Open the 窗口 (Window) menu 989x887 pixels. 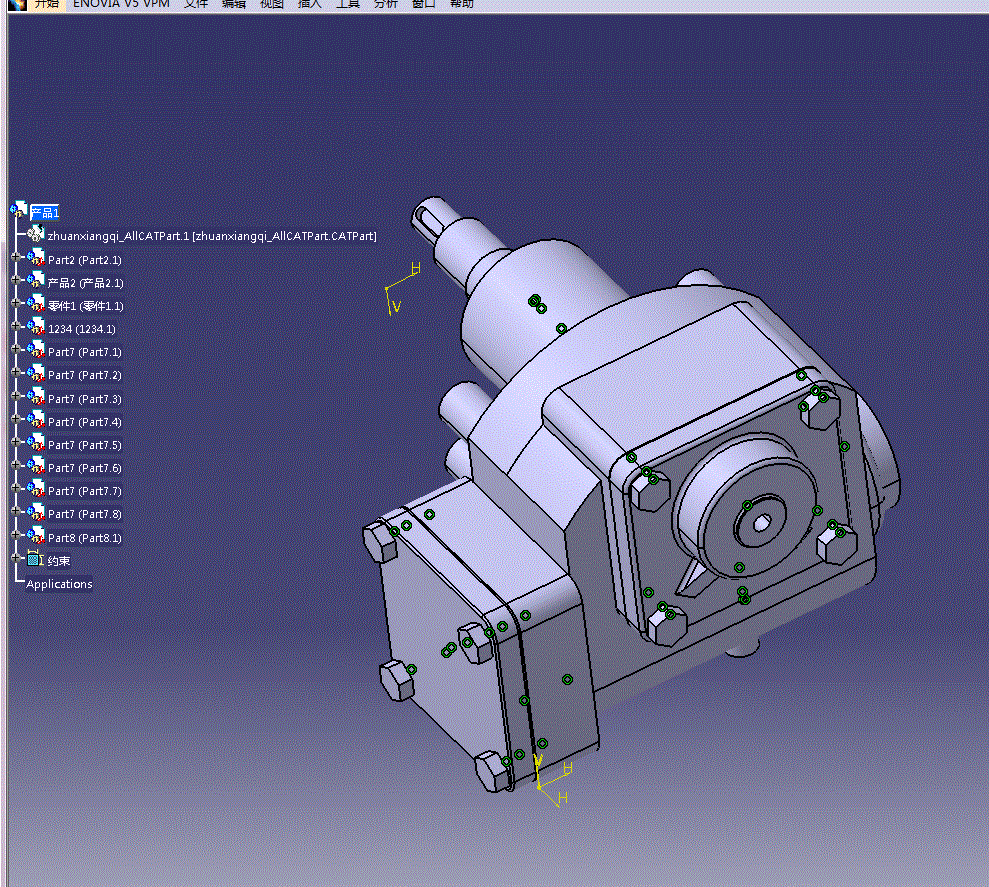coord(423,4)
